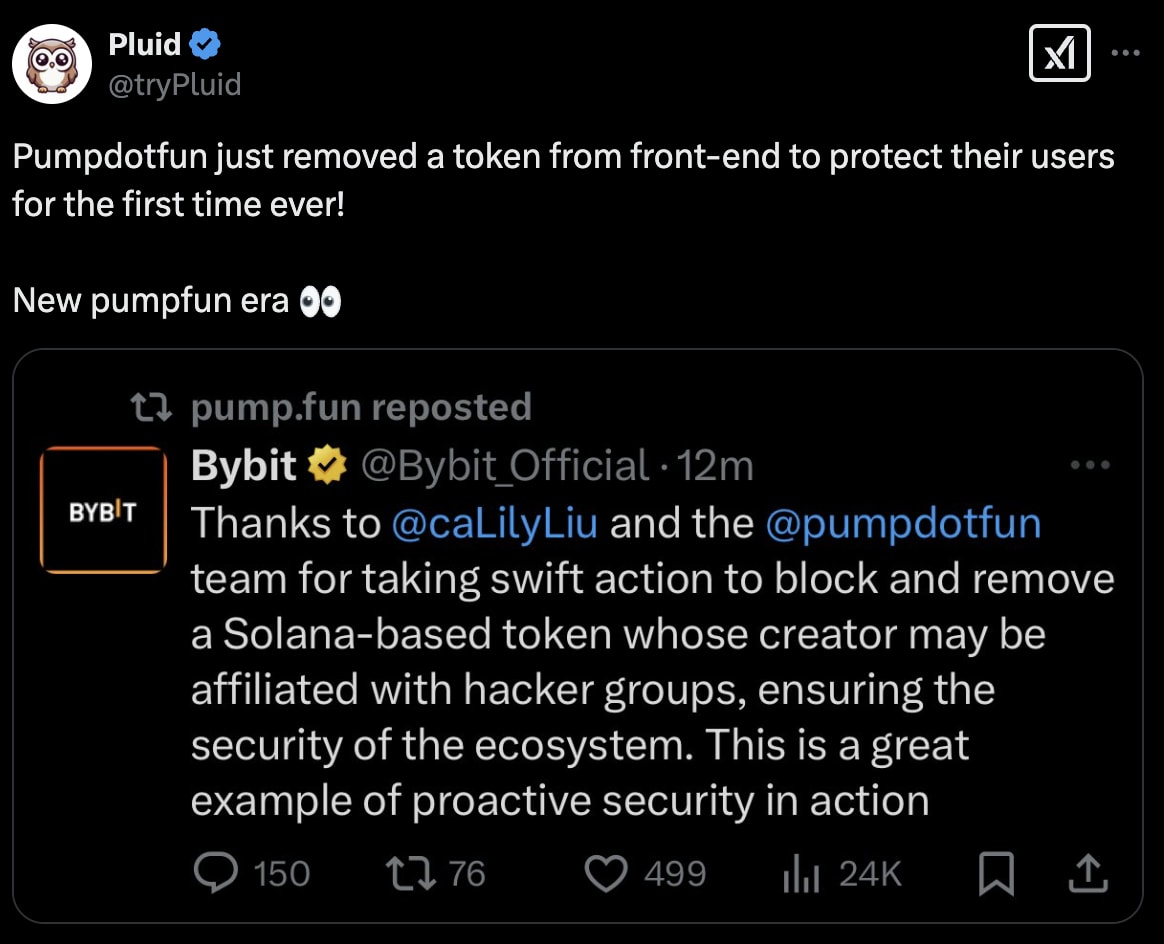Click Pluid's blue verified badge
This screenshot has width=1164, height=944.
pyautogui.click(x=205, y=43)
